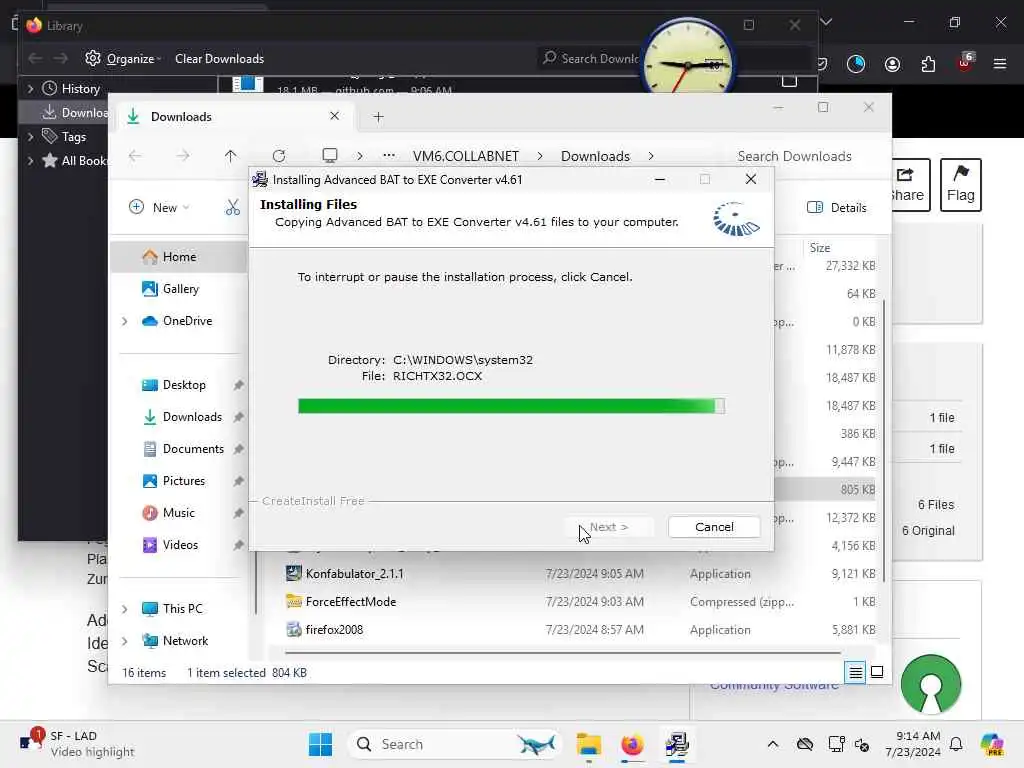Open Organize menu in Firefox Library
Image resolution: width=1024 pixels, height=768 pixels.
click(x=123, y=59)
